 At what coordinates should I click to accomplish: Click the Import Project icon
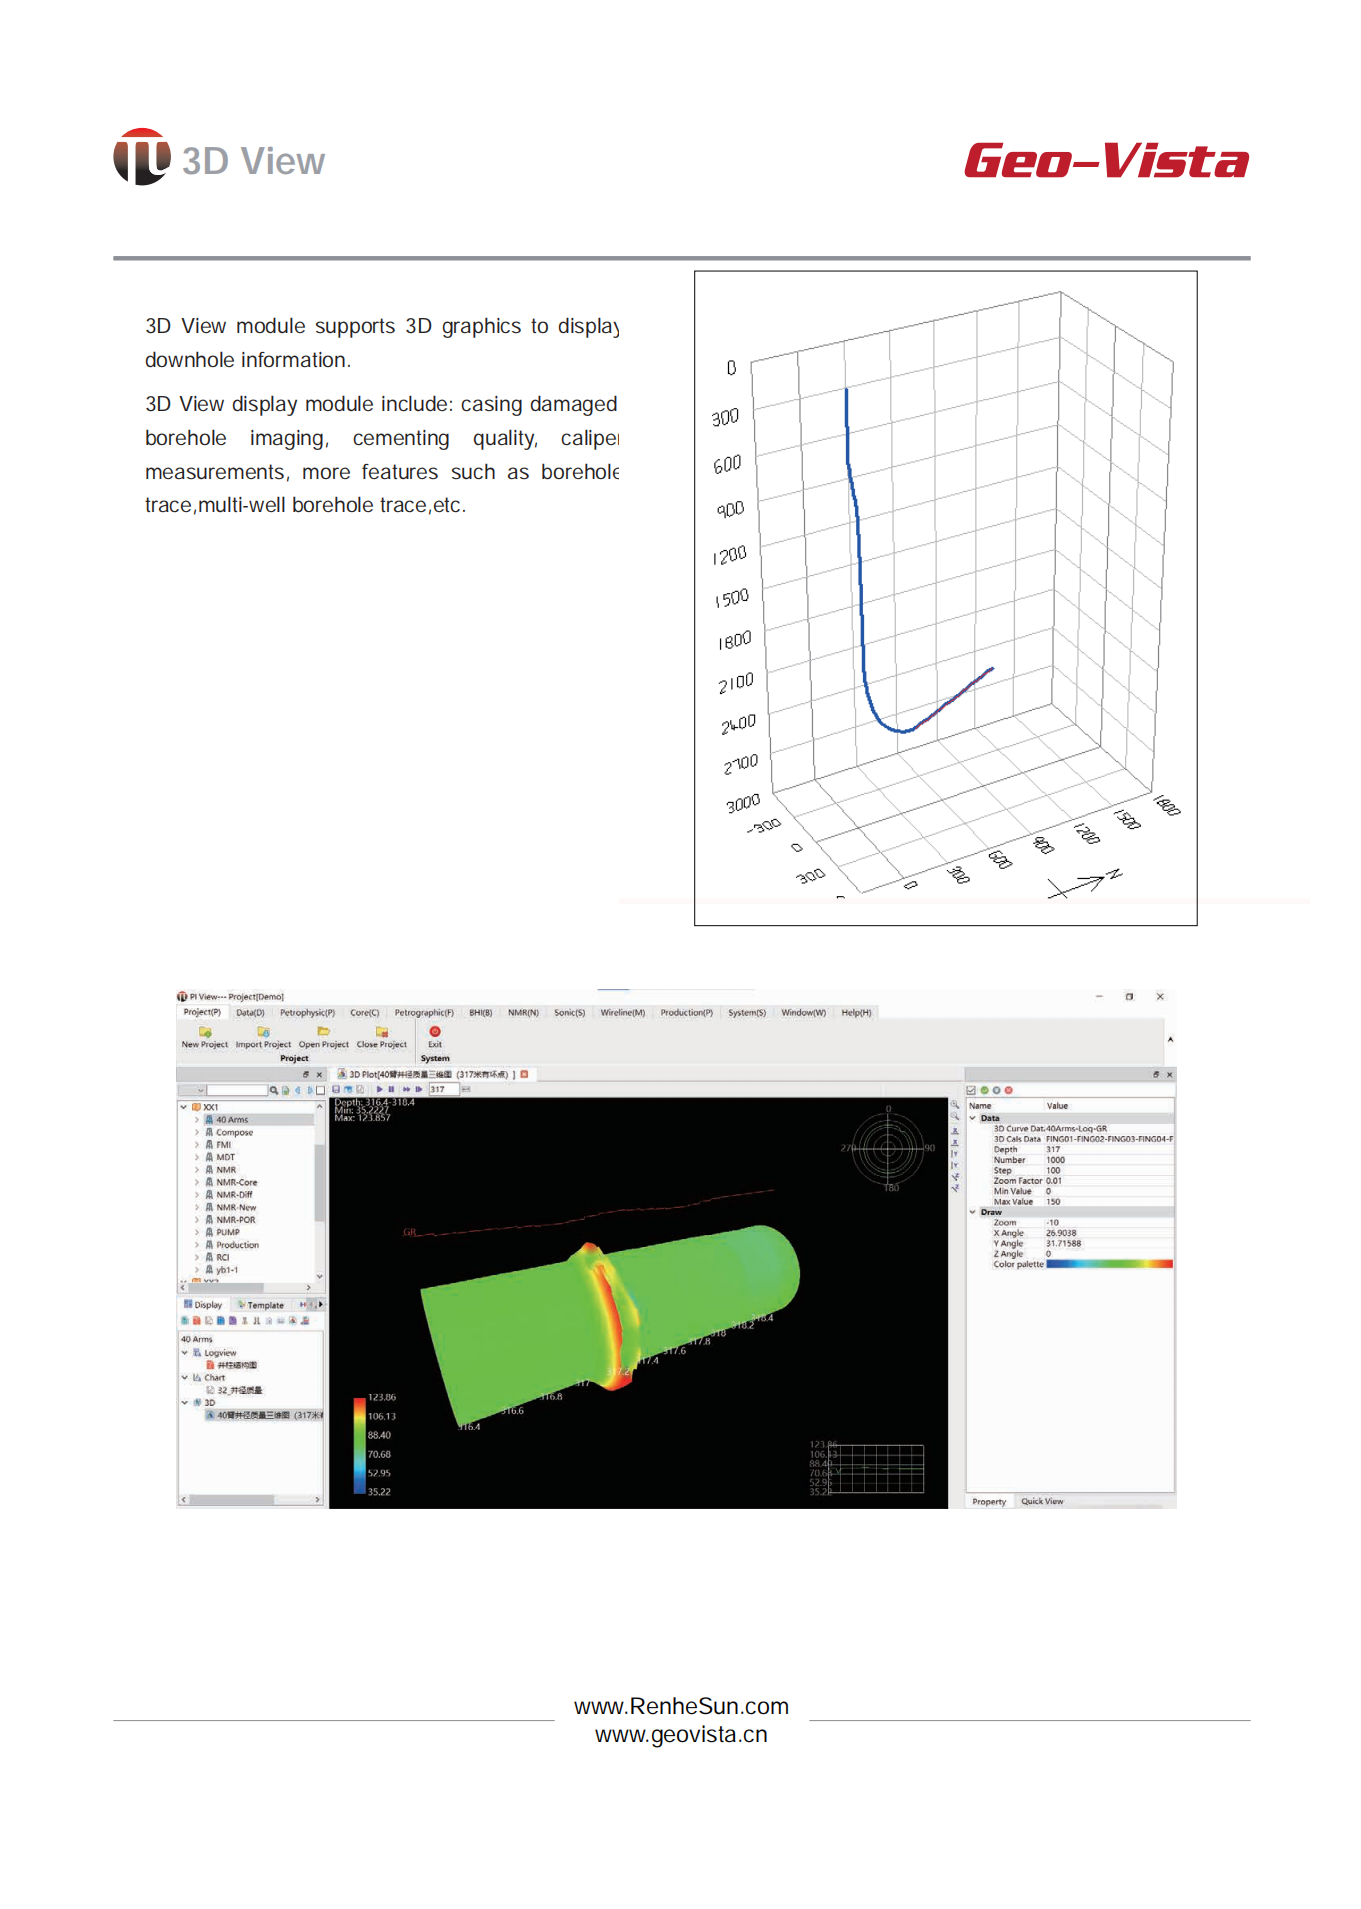[263, 1032]
